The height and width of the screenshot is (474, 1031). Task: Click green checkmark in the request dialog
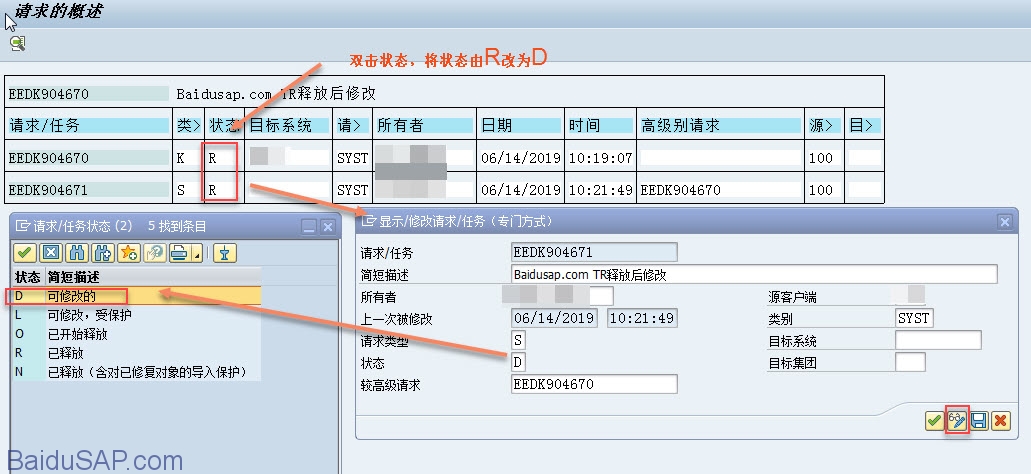[x=934, y=421]
